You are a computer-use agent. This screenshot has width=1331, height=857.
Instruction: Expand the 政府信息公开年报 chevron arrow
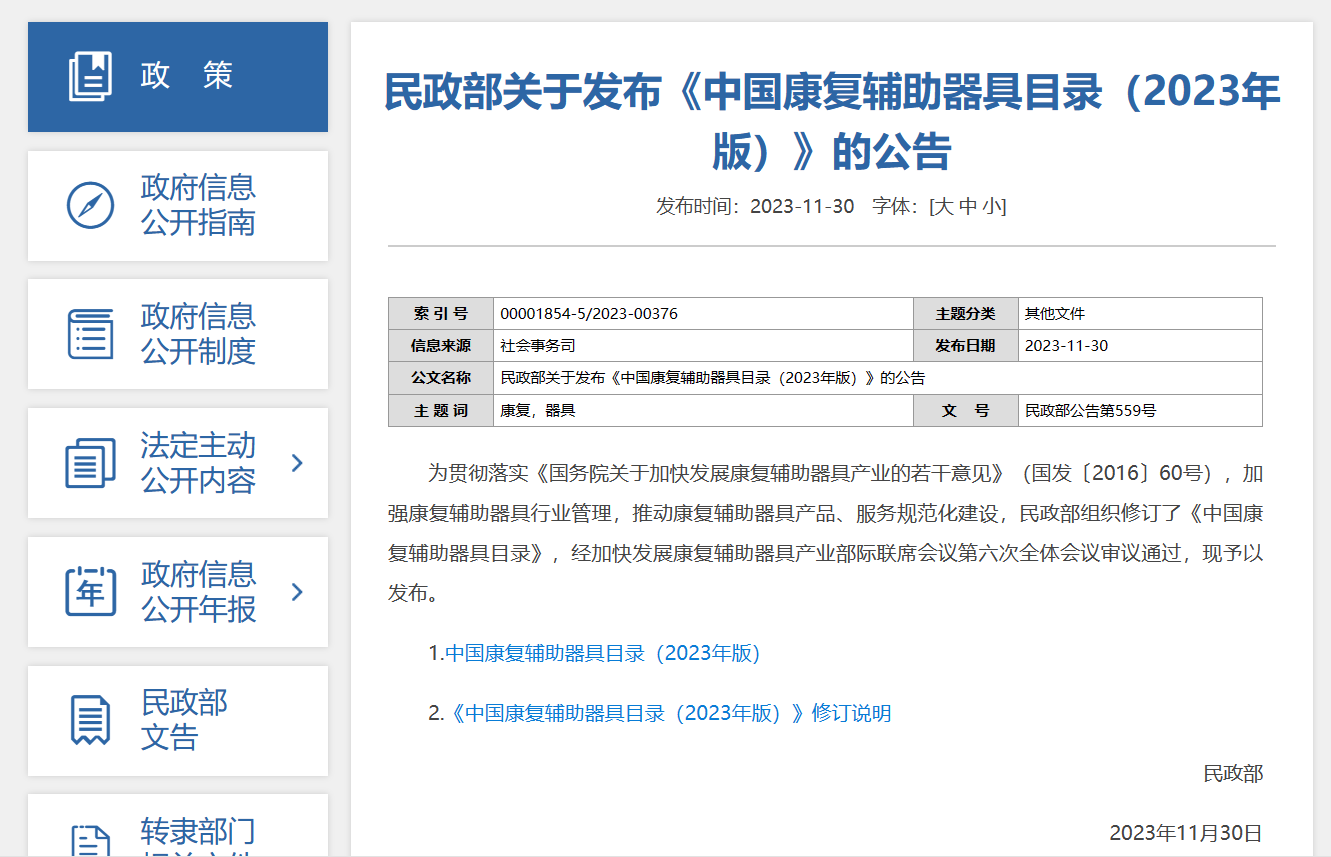point(297,592)
